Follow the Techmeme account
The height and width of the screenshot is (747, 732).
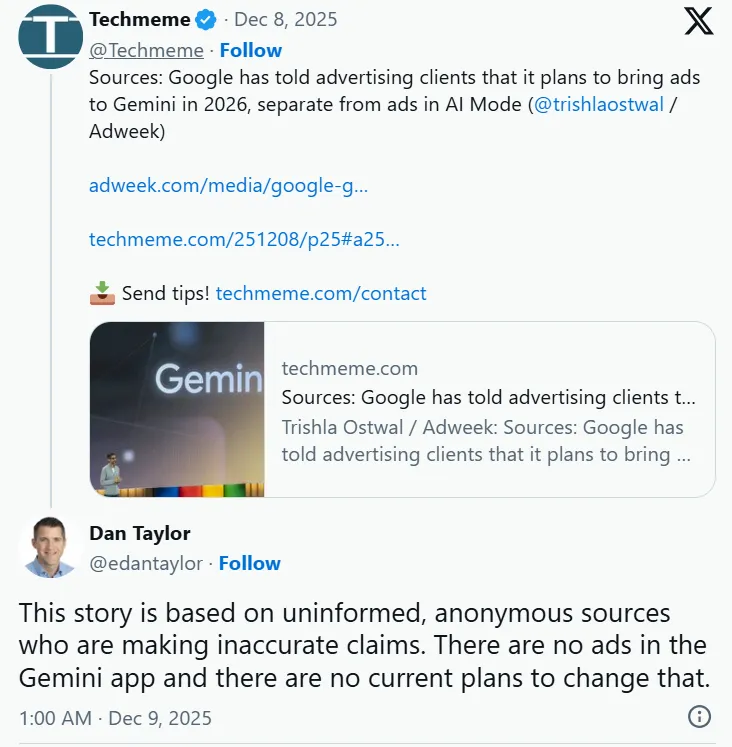pyautogui.click(x=251, y=50)
